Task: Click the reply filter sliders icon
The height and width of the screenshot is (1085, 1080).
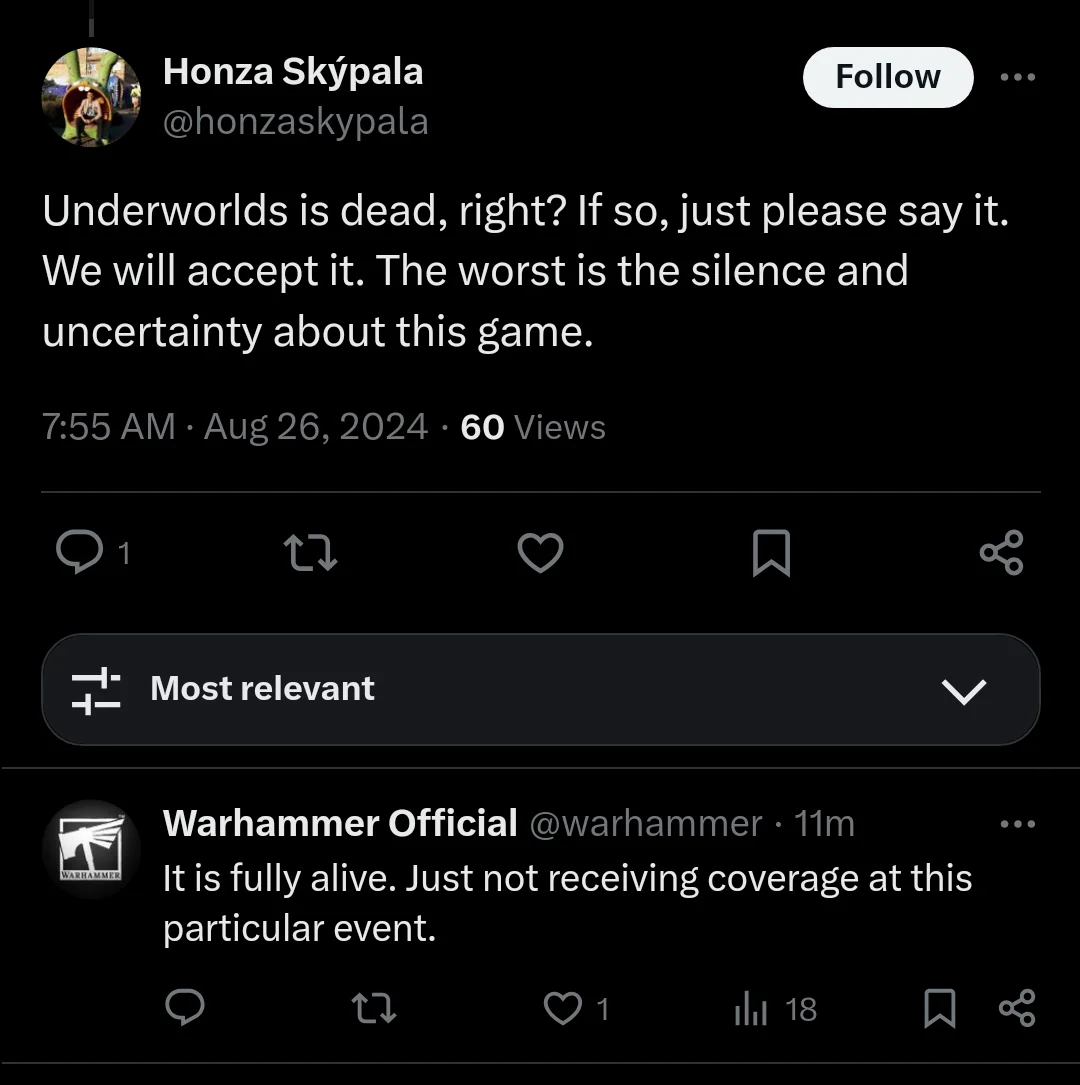Action: (96, 690)
